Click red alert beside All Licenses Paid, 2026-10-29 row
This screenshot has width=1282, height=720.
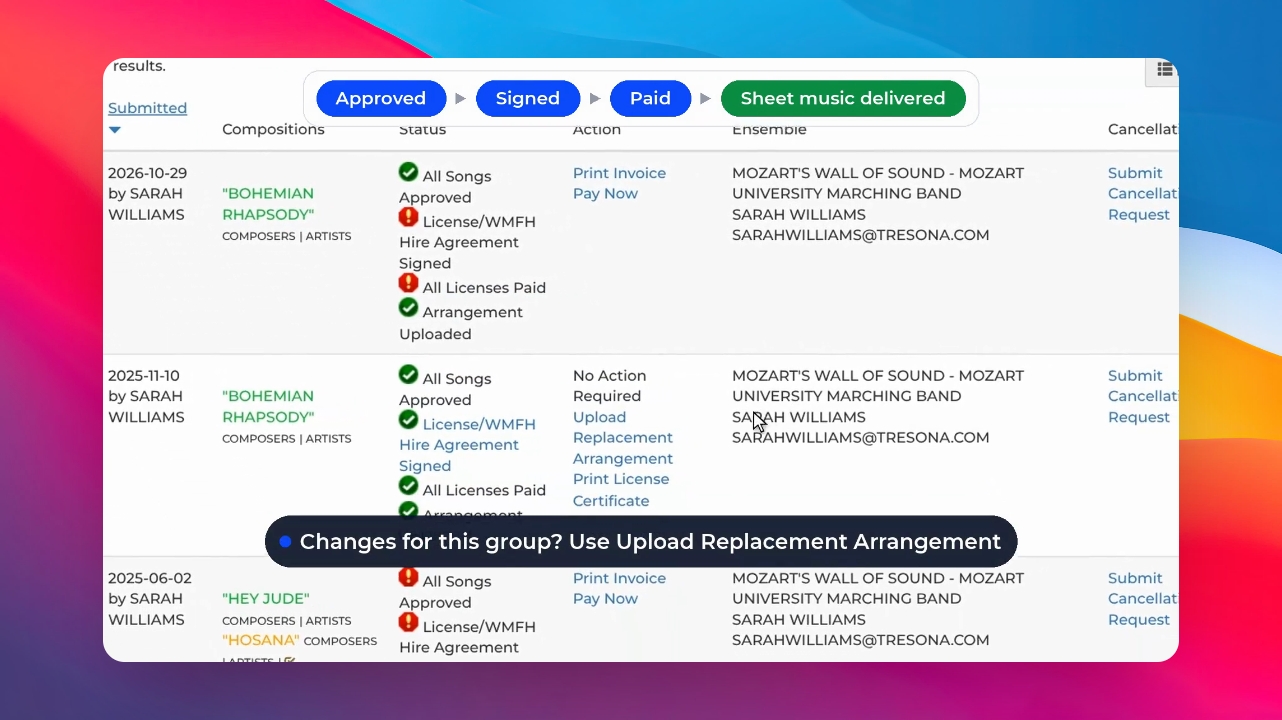(x=408, y=283)
